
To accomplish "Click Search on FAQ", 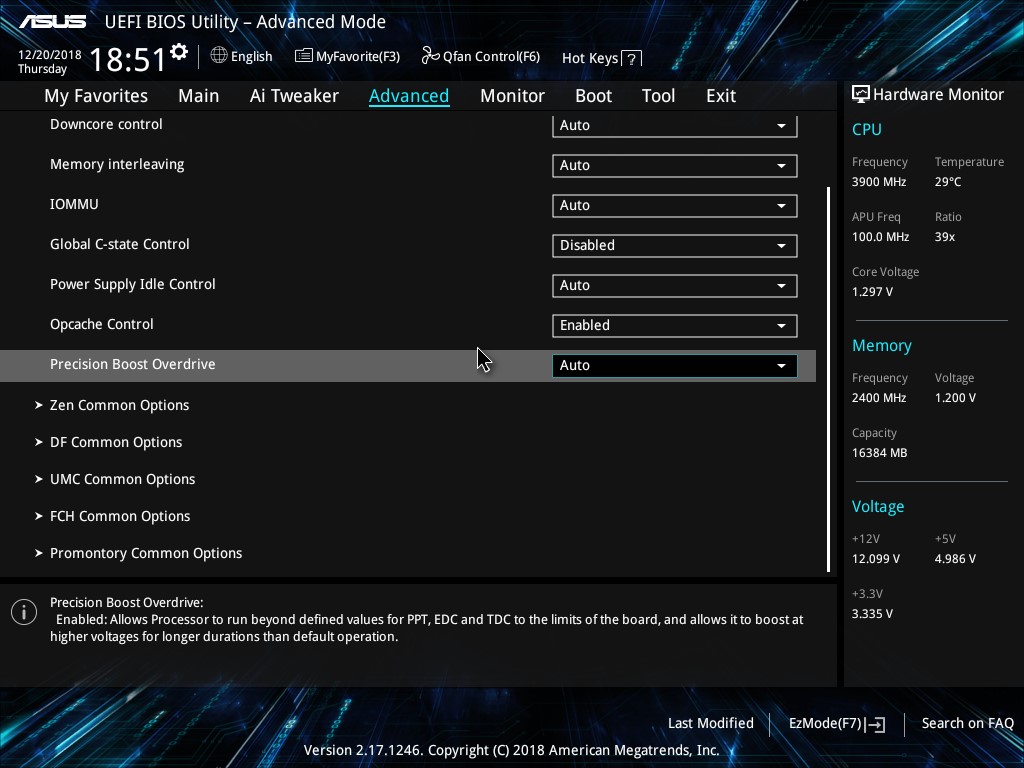I will click(968, 724).
